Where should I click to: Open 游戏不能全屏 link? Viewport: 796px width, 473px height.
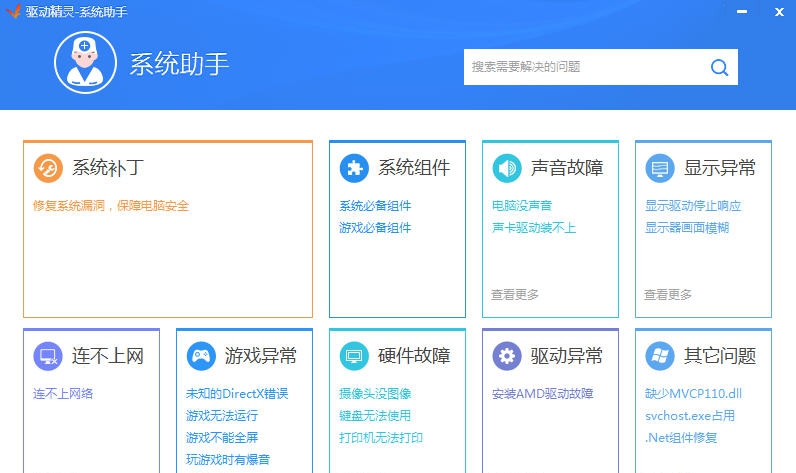coord(222,437)
